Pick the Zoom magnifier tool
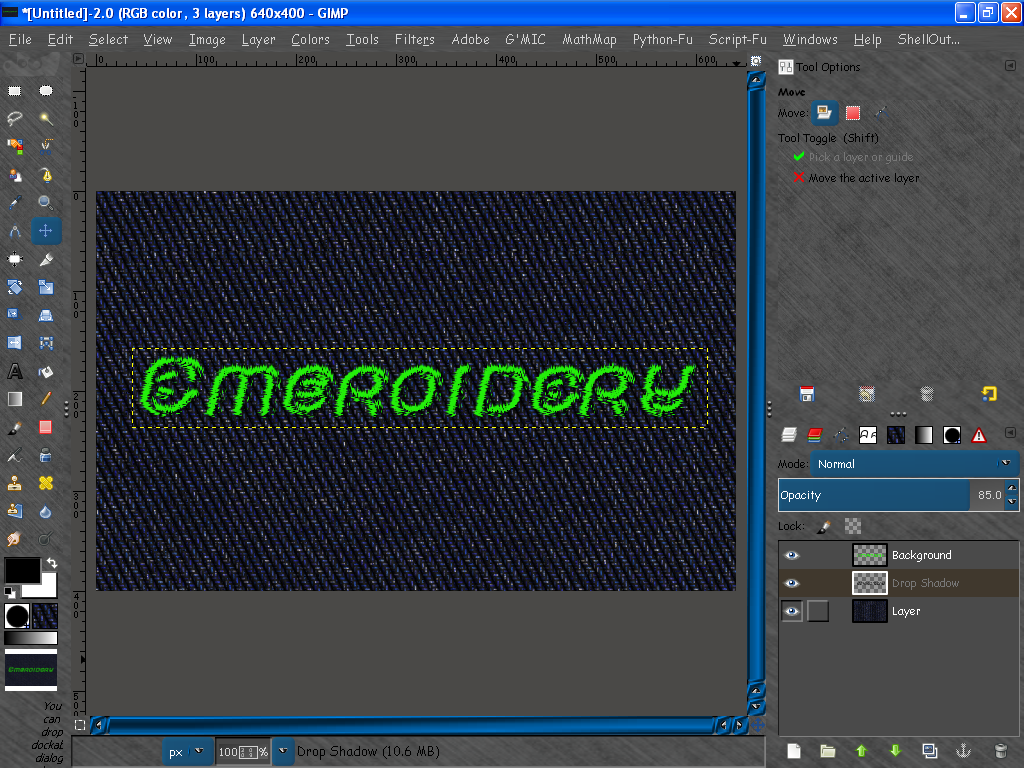 [x=45, y=203]
